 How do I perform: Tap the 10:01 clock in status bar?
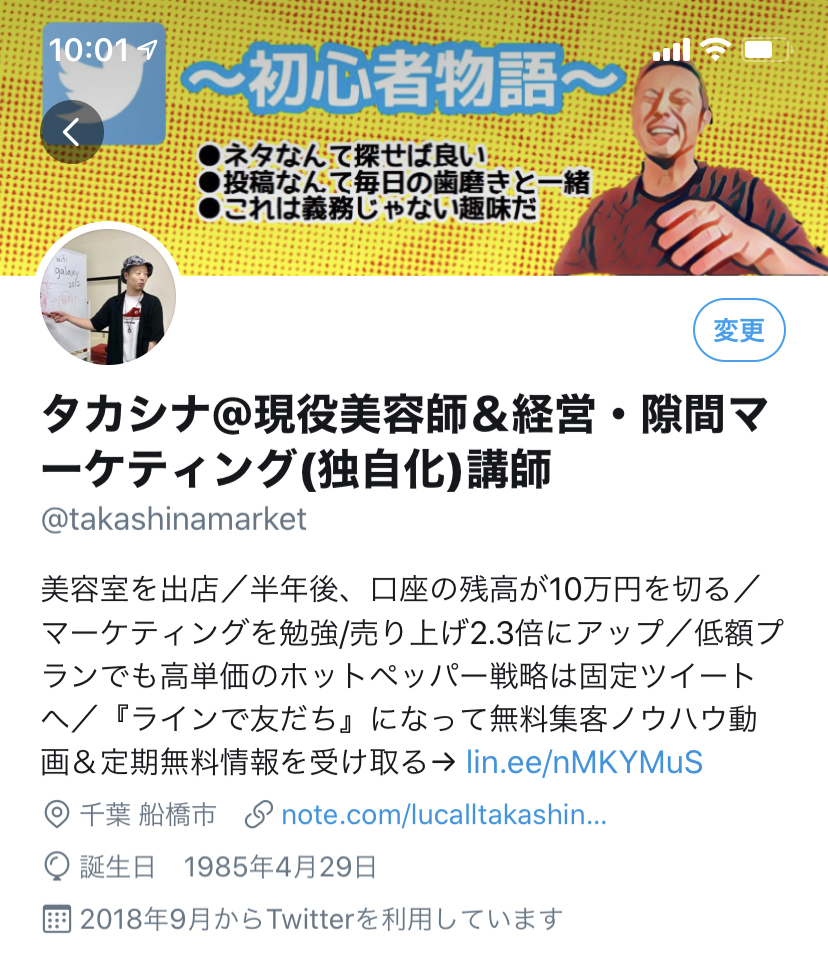click(89, 49)
